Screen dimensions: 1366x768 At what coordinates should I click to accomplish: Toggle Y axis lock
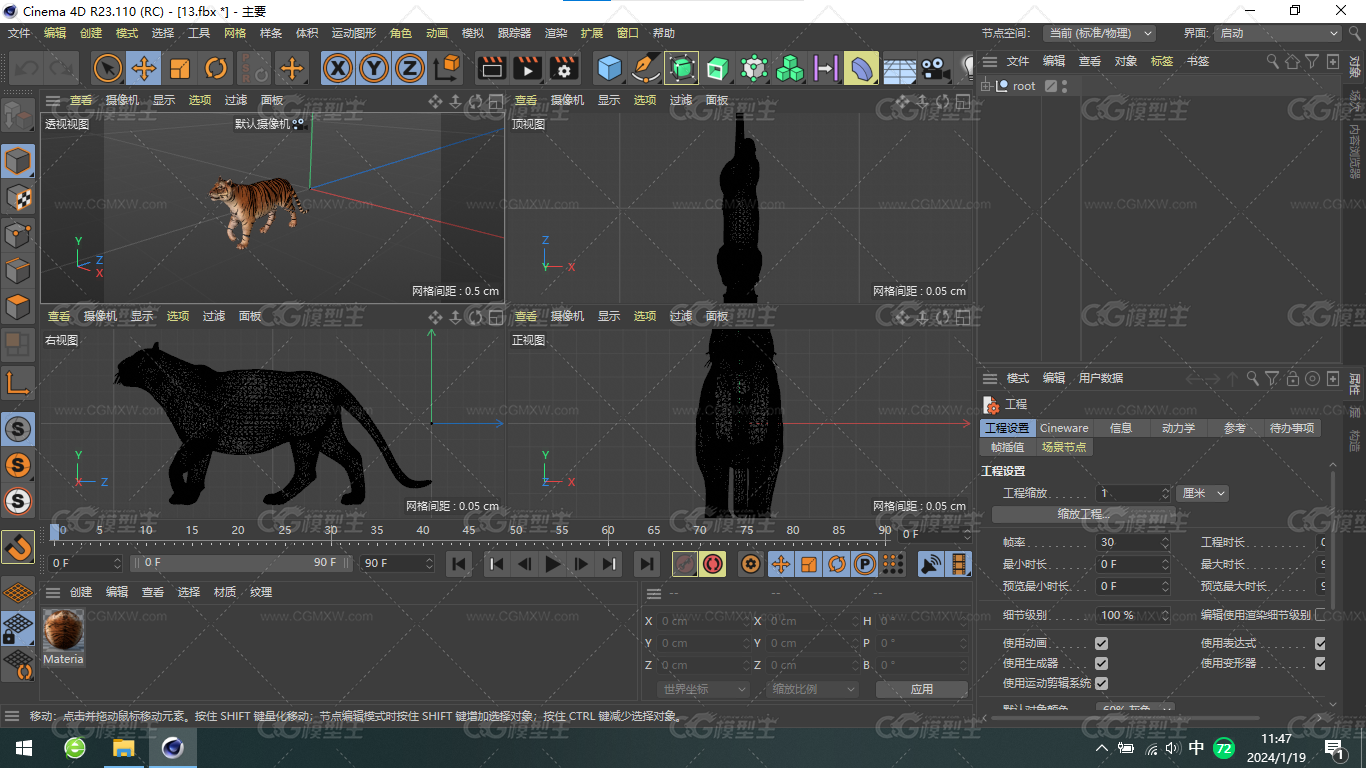point(374,68)
